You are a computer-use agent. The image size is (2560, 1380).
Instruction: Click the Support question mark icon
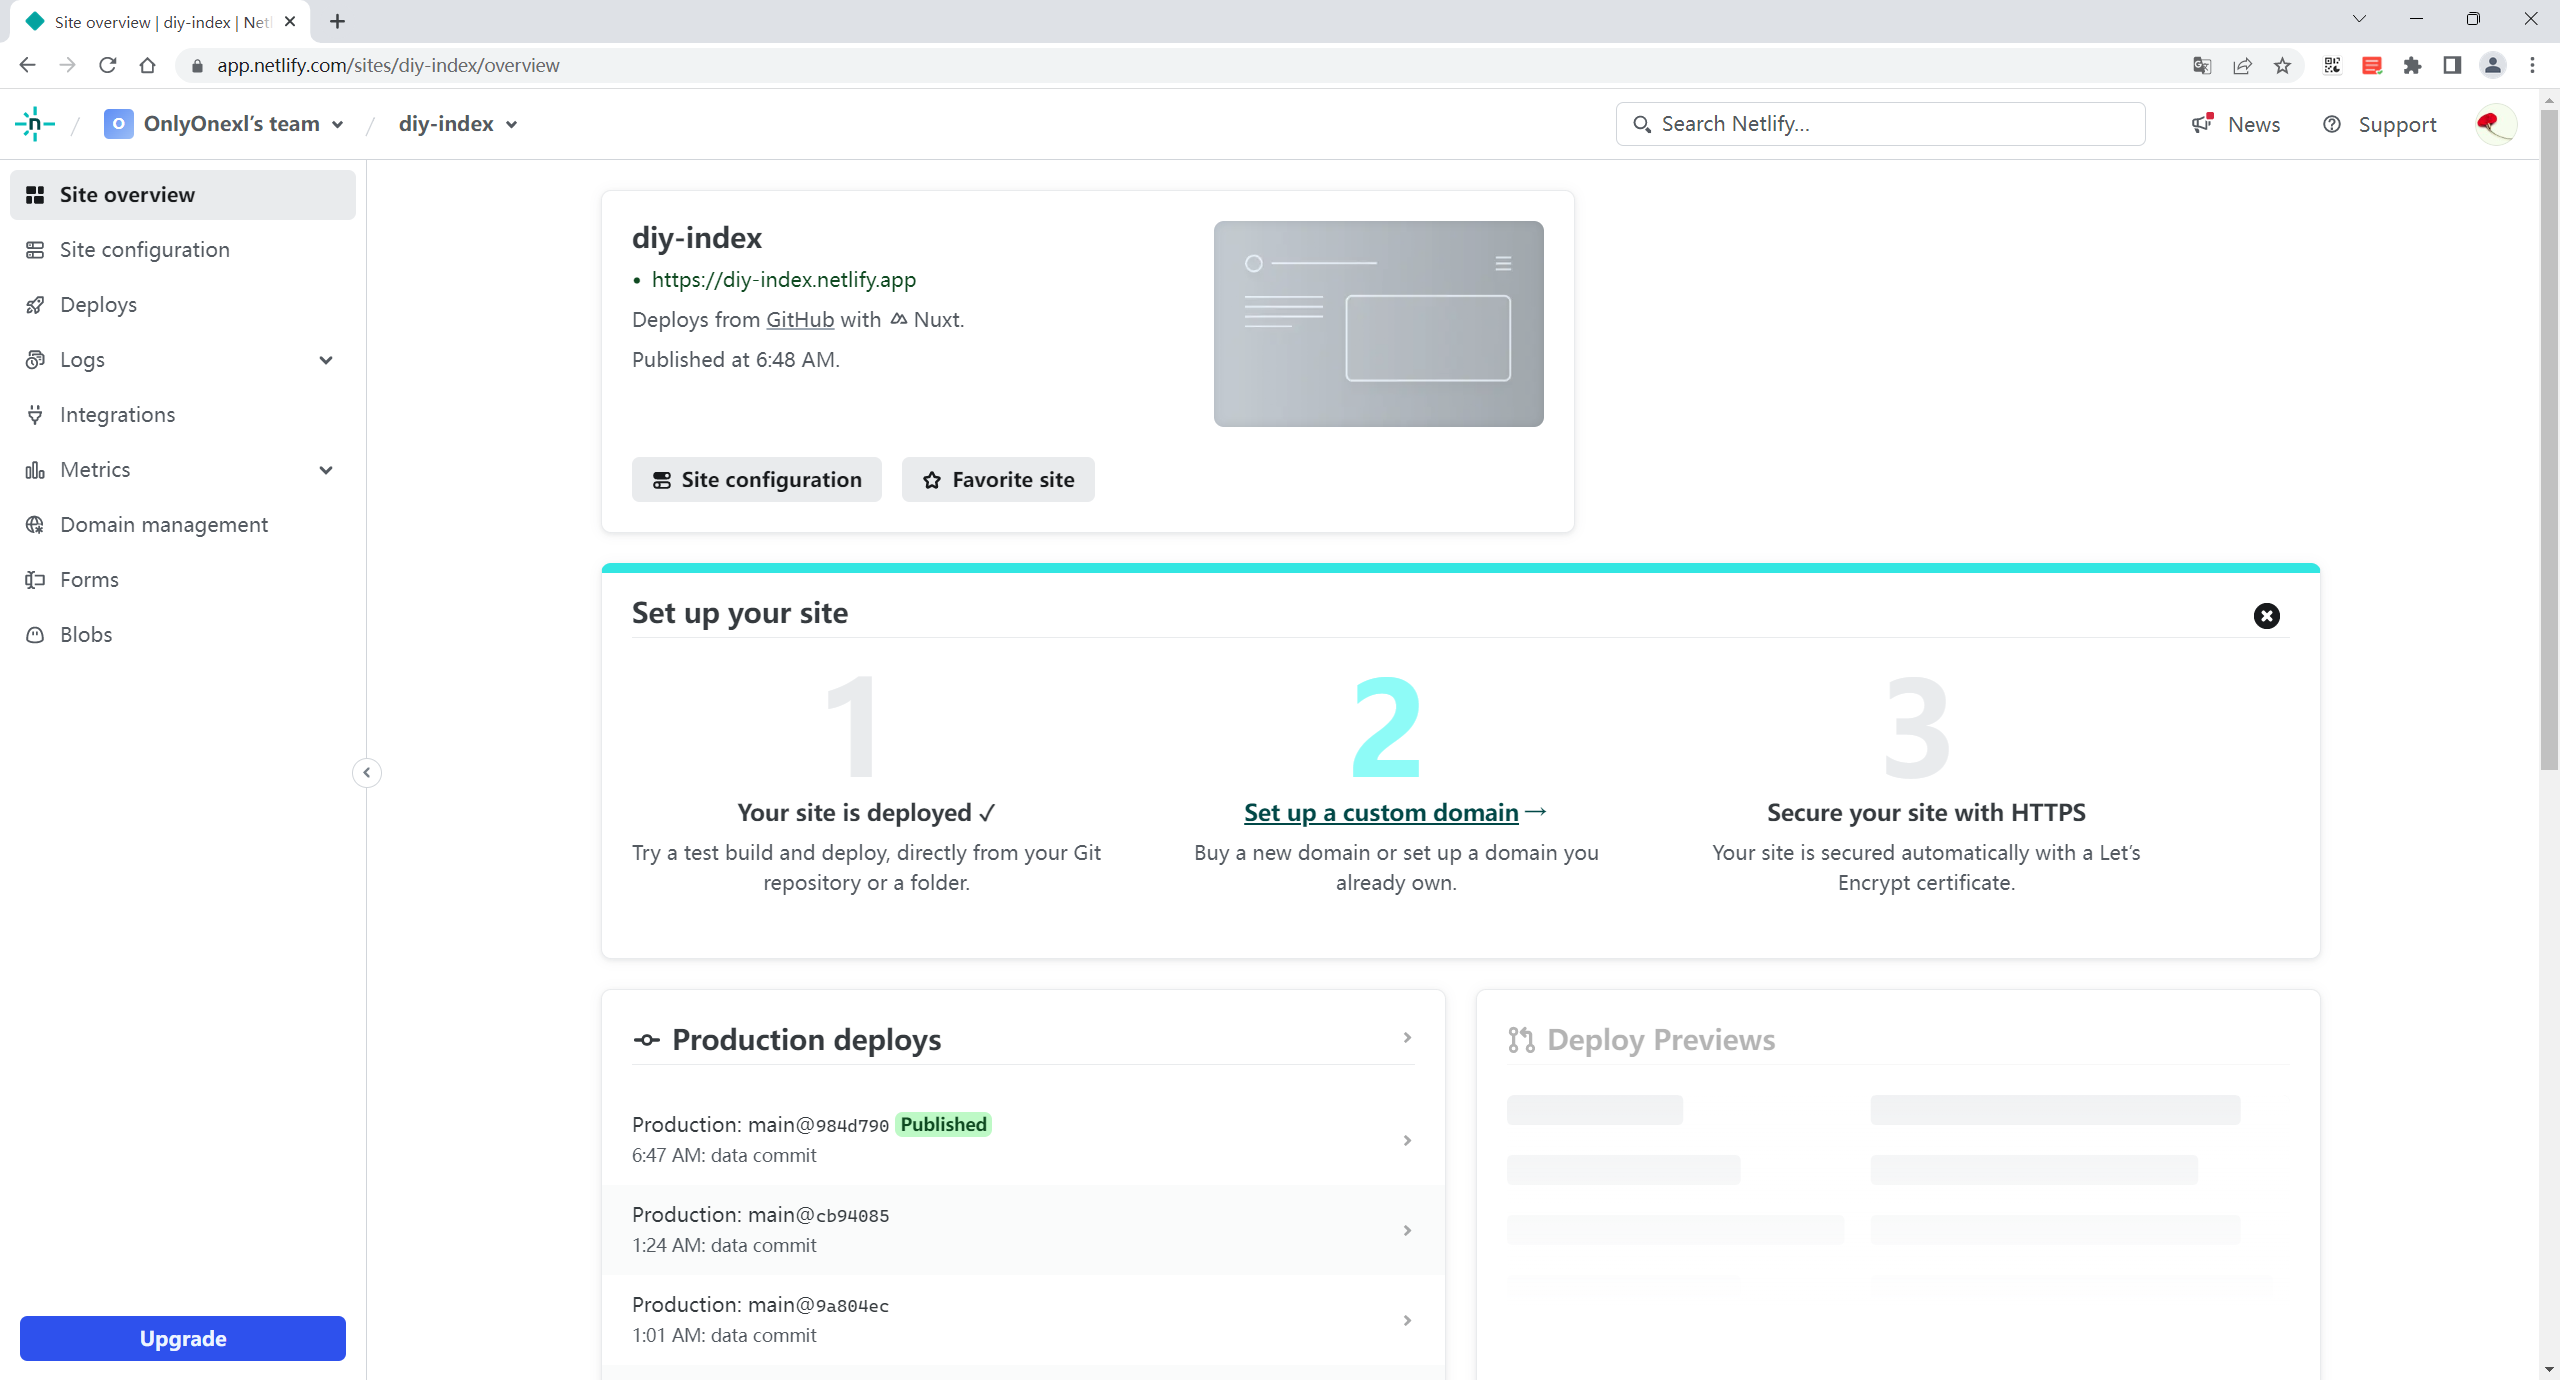2331,124
